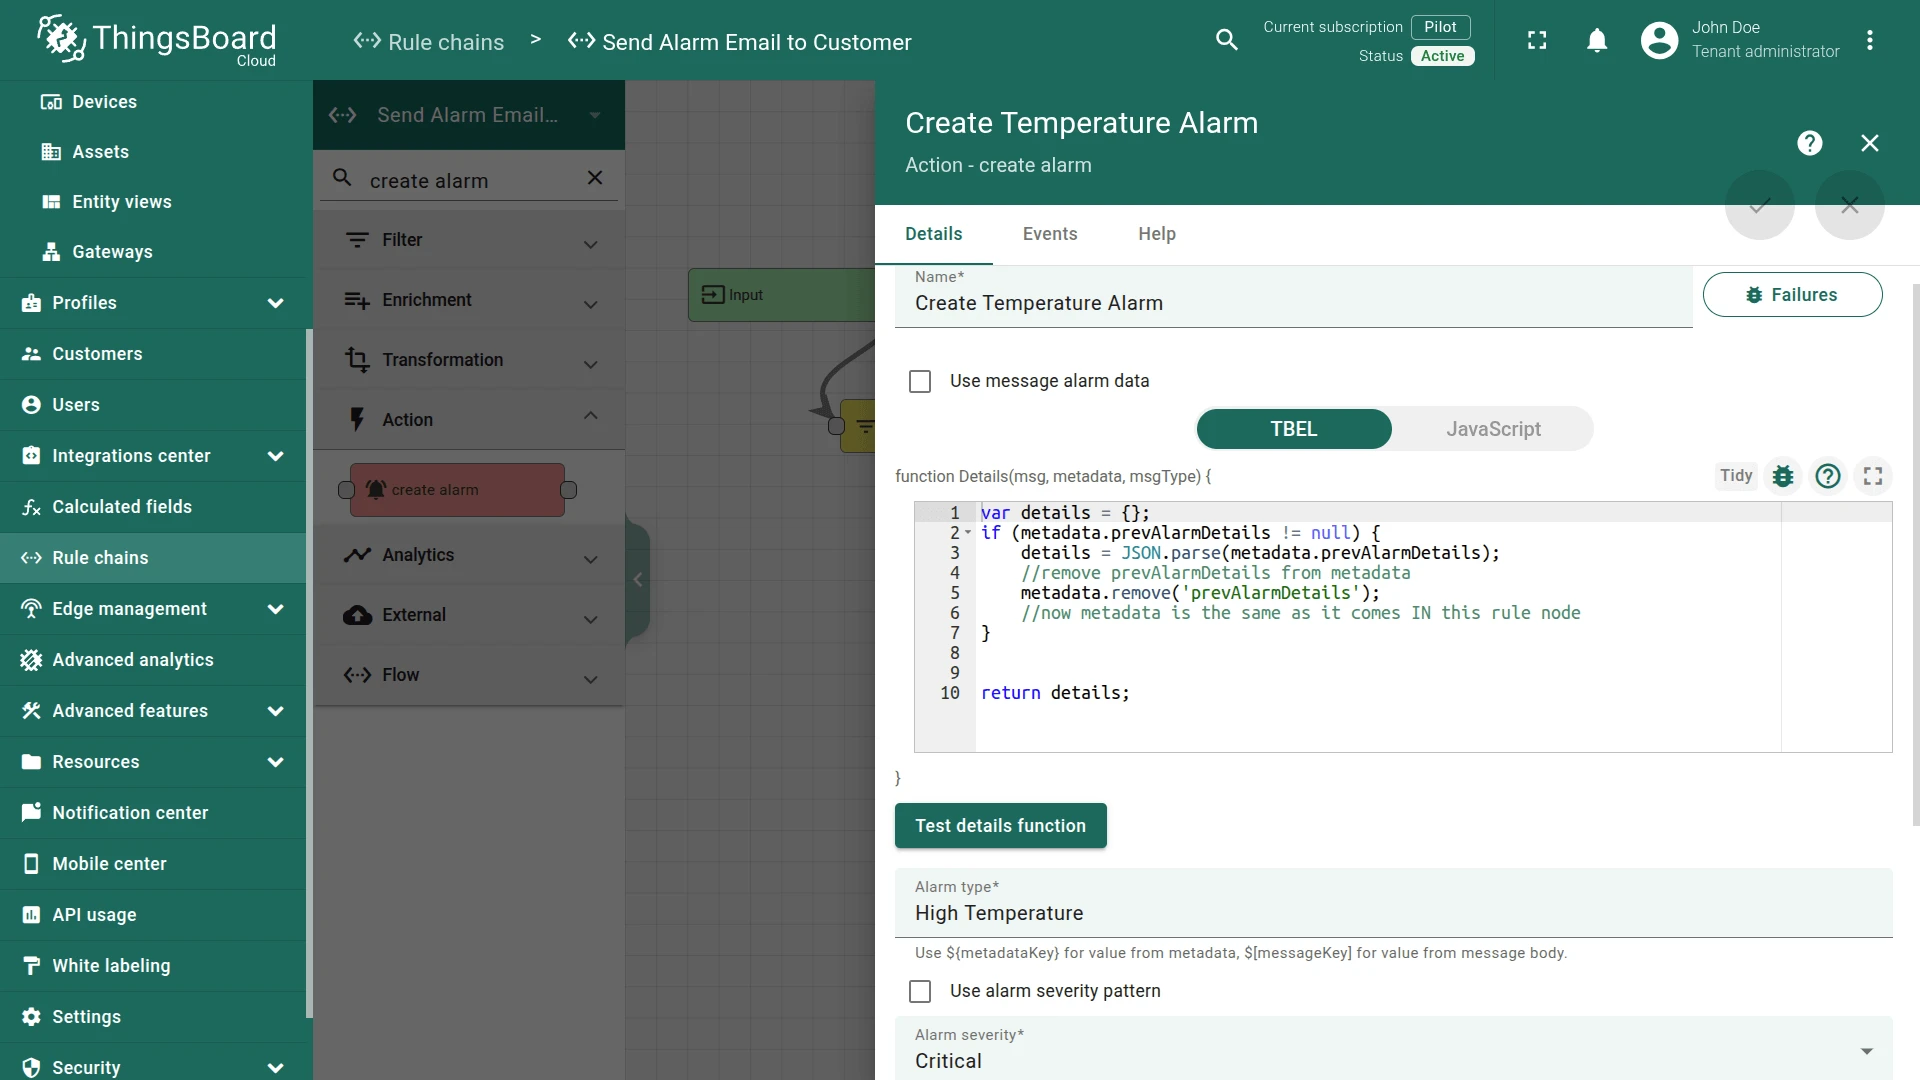
Task: Click the Name input field
Action: click(1293, 296)
